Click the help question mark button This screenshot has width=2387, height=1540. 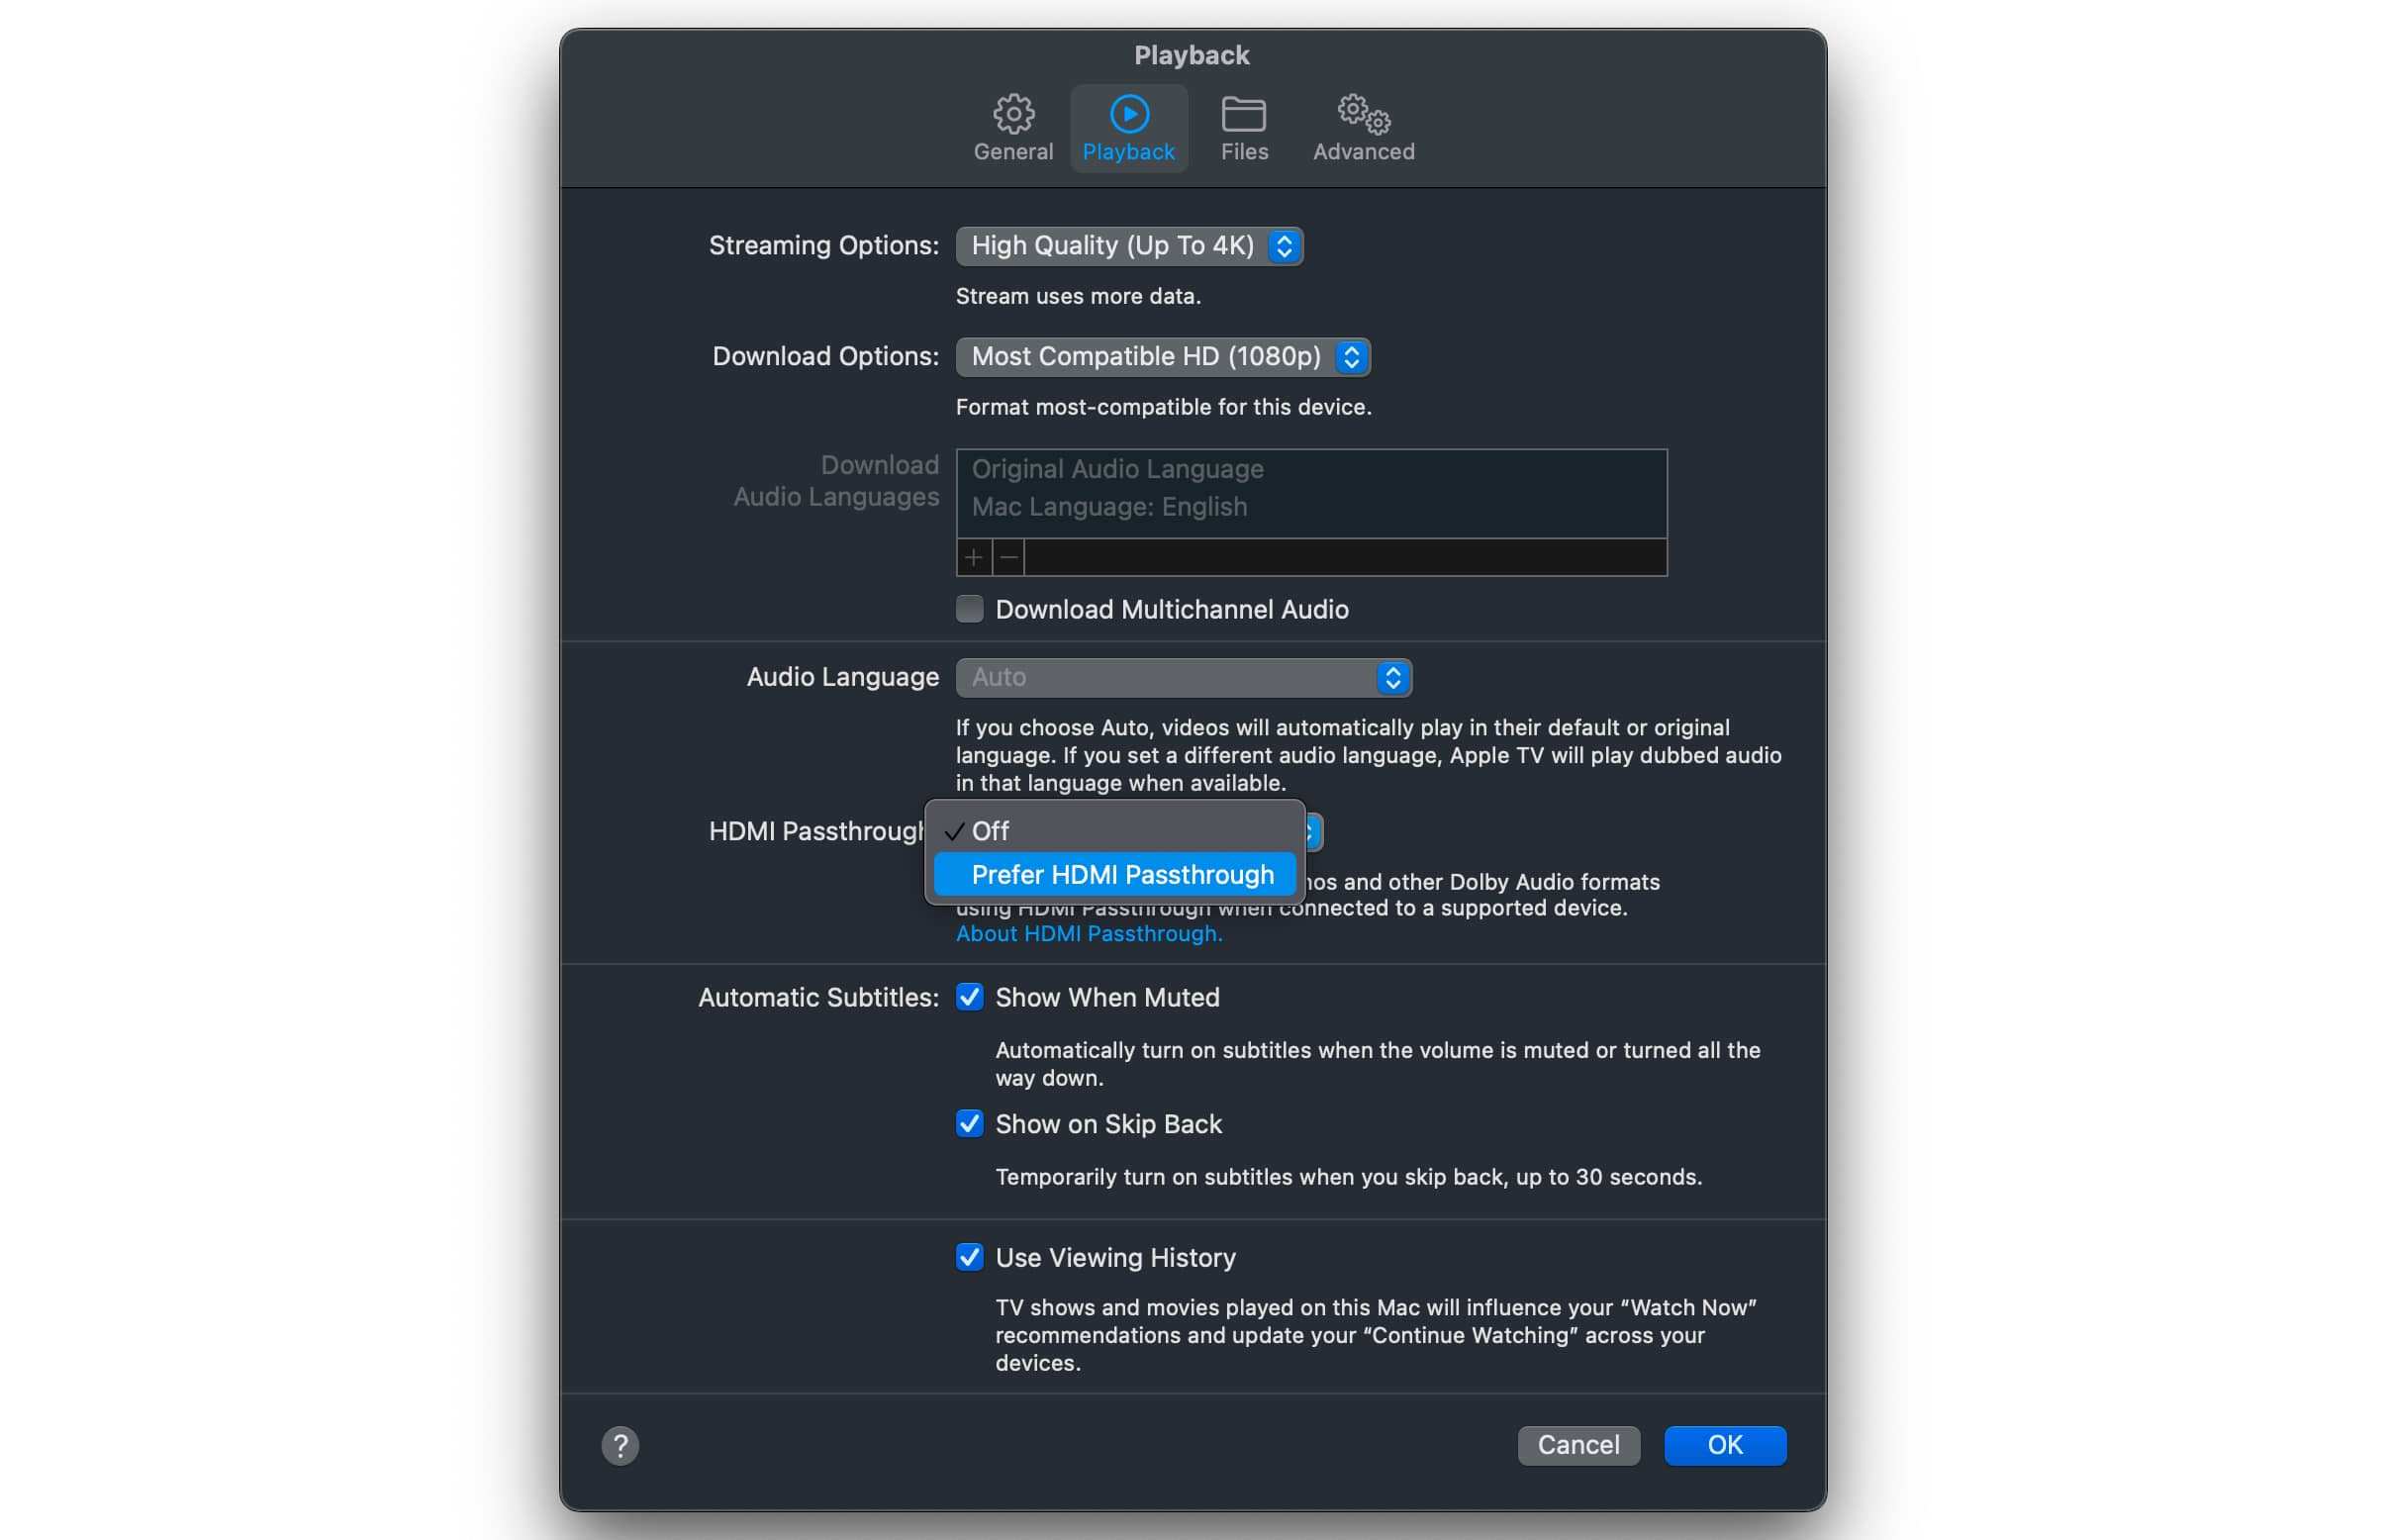pyautogui.click(x=620, y=1445)
